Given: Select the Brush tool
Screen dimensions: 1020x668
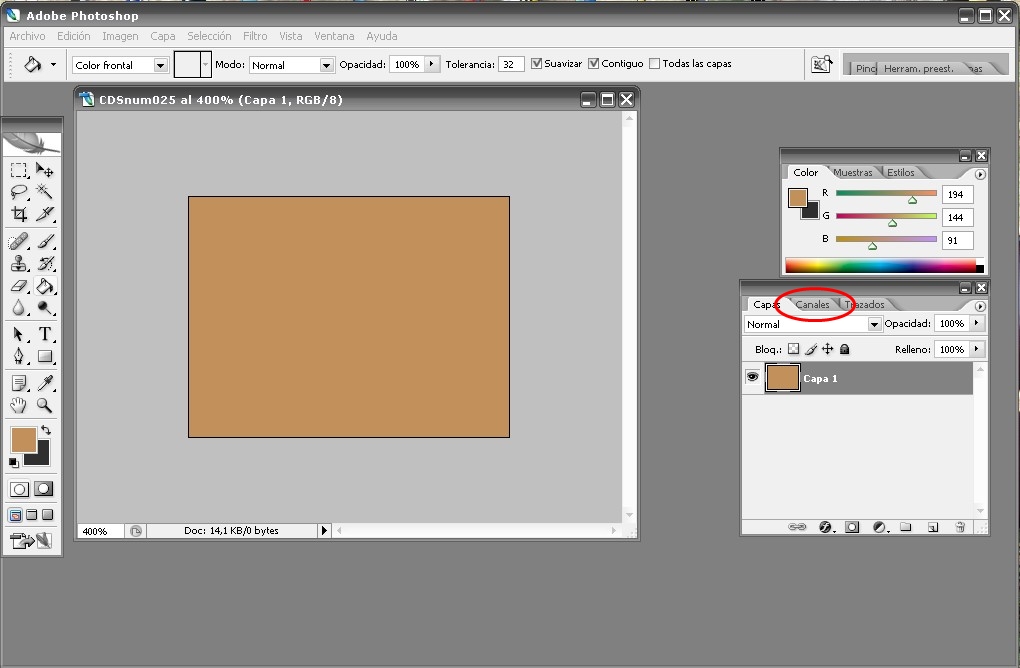Looking at the screenshot, I should pyautogui.click(x=44, y=241).
